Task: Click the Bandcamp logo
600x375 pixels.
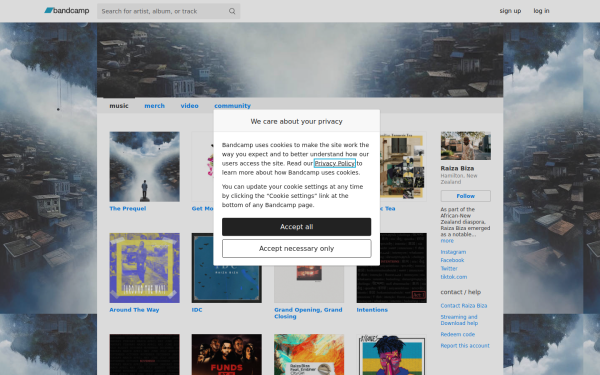Action: click(67, 11)
